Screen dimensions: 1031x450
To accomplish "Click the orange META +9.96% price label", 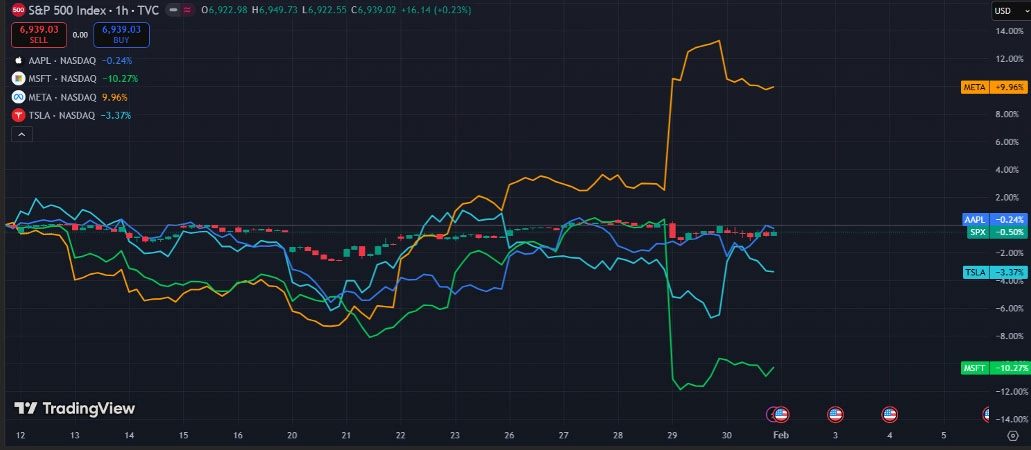I will 994,87.
